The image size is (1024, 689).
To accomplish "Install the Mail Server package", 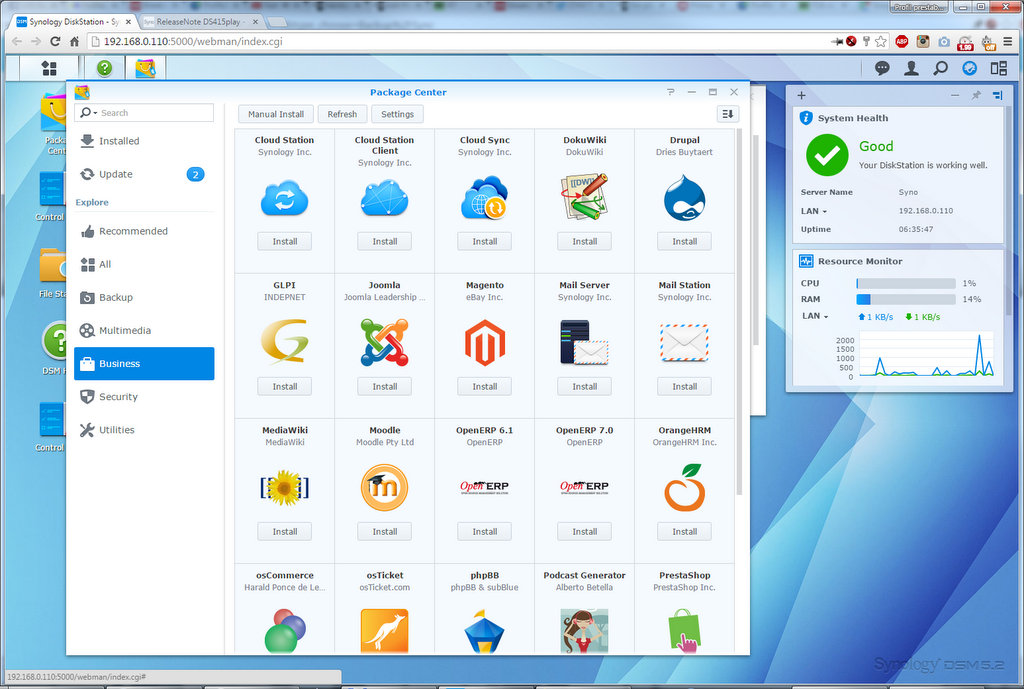I will 584,387.
